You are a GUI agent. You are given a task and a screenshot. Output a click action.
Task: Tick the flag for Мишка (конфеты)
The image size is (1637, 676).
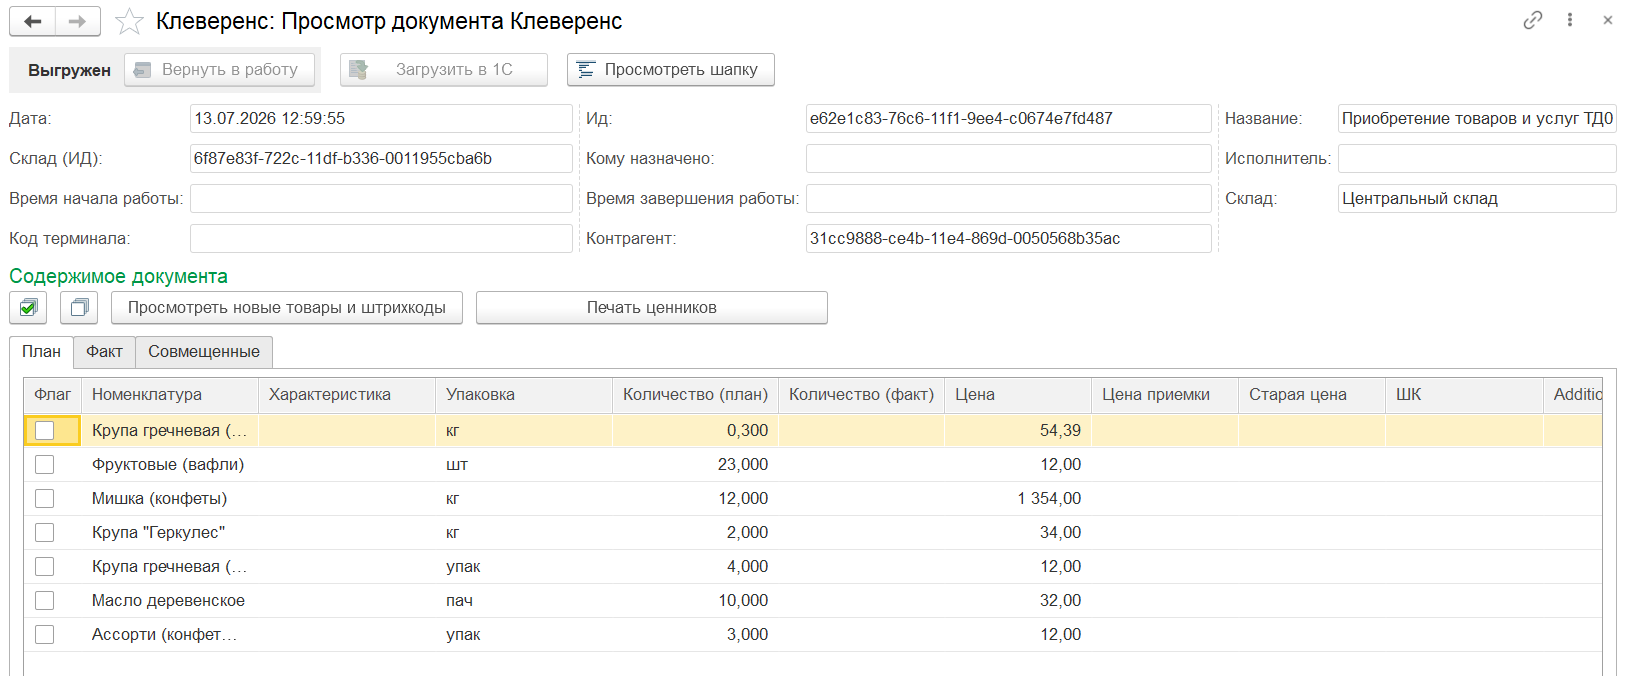(44, 499)
